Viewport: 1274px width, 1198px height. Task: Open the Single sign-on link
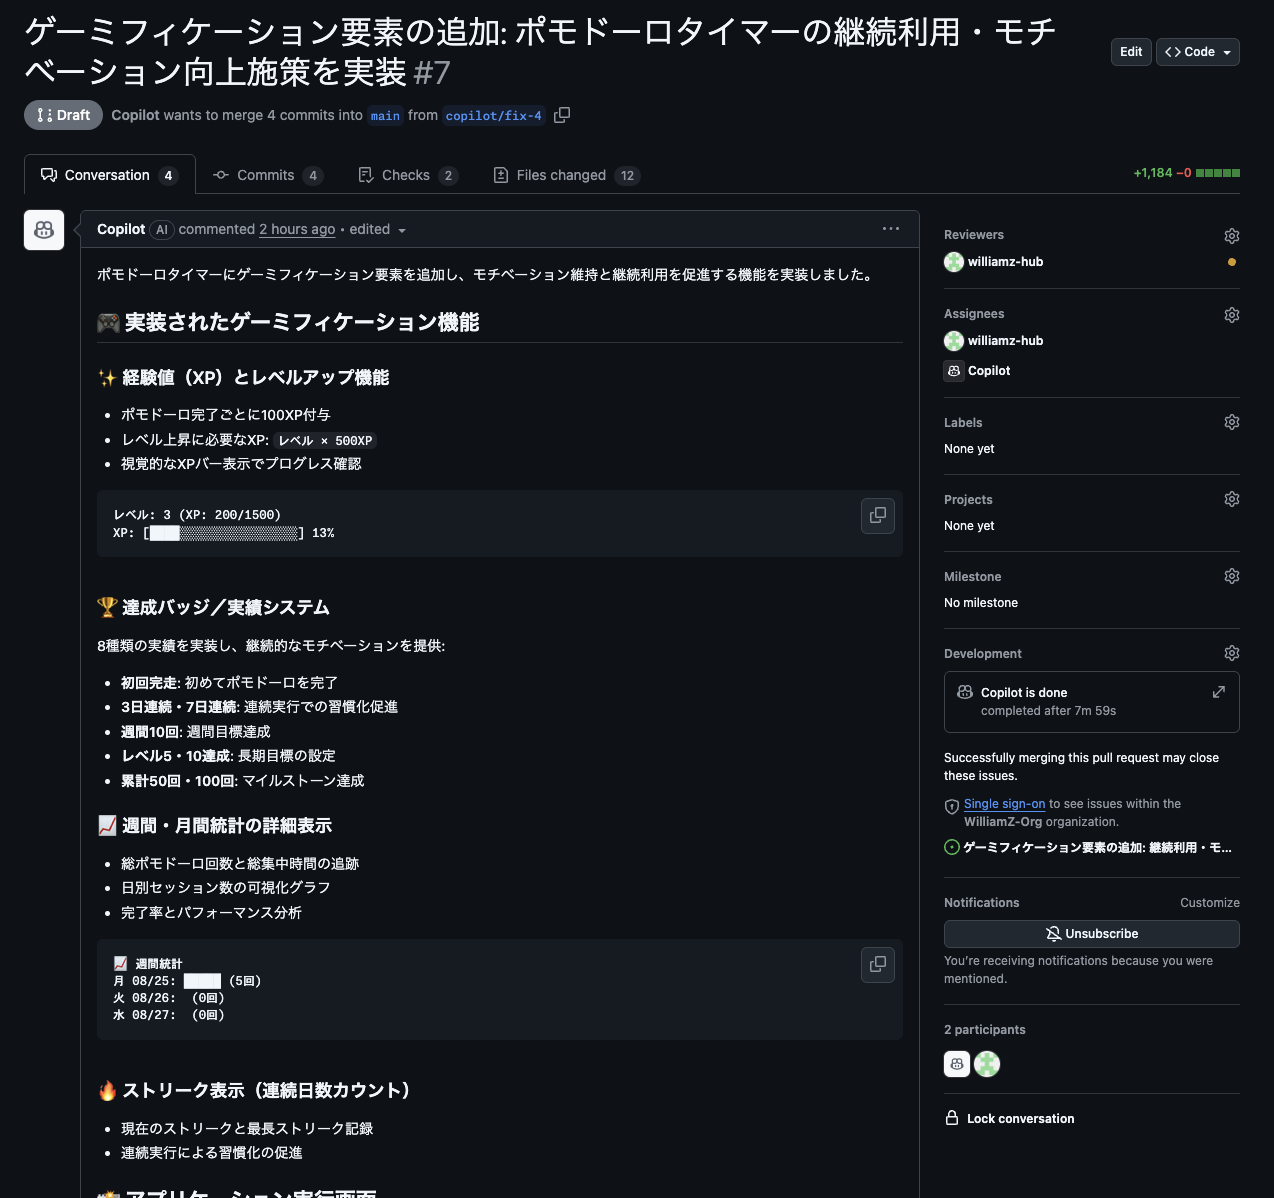pyautogui.click(x=1004, y=804)
